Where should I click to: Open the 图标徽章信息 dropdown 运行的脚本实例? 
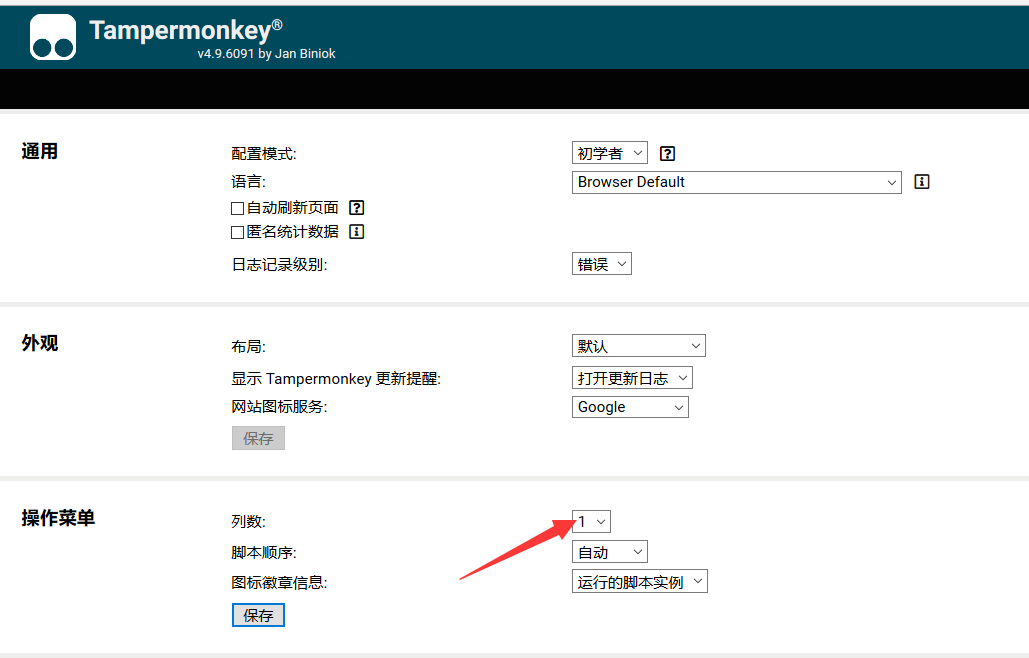pos(640,581)
